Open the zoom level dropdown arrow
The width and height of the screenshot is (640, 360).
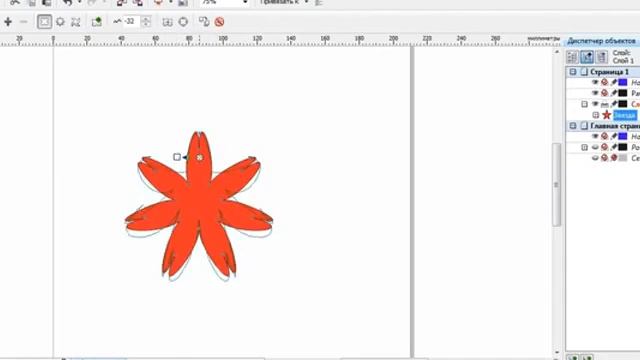pos(245,2)
